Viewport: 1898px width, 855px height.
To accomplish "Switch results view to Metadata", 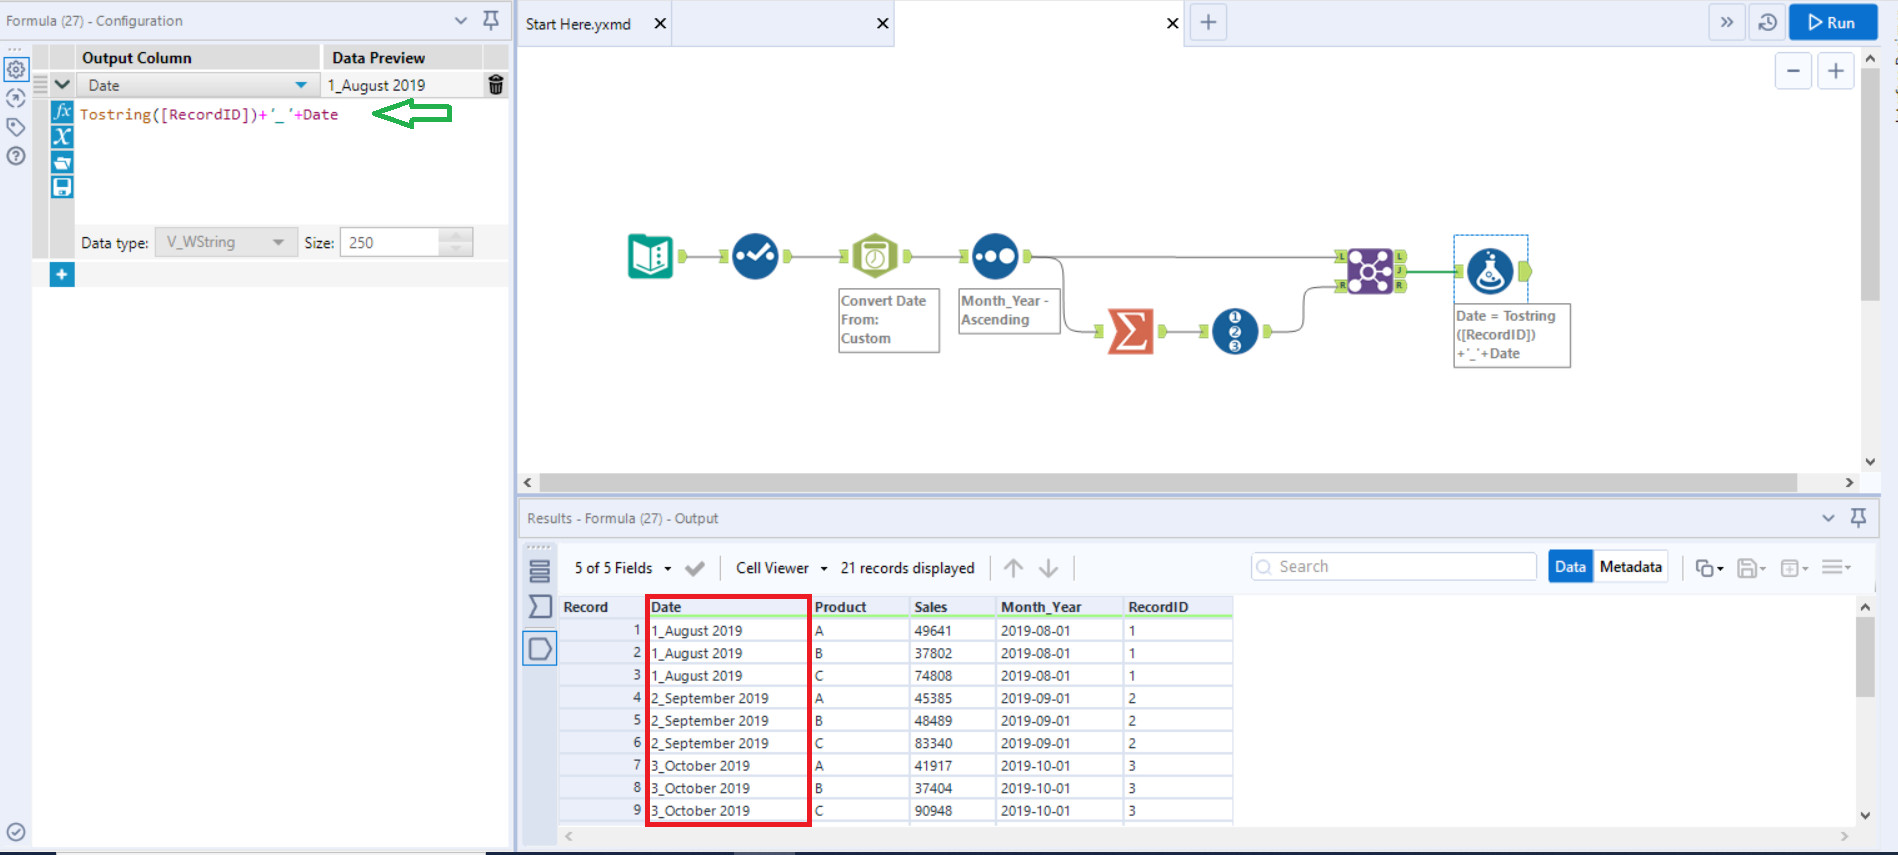I will [1630, 567].
